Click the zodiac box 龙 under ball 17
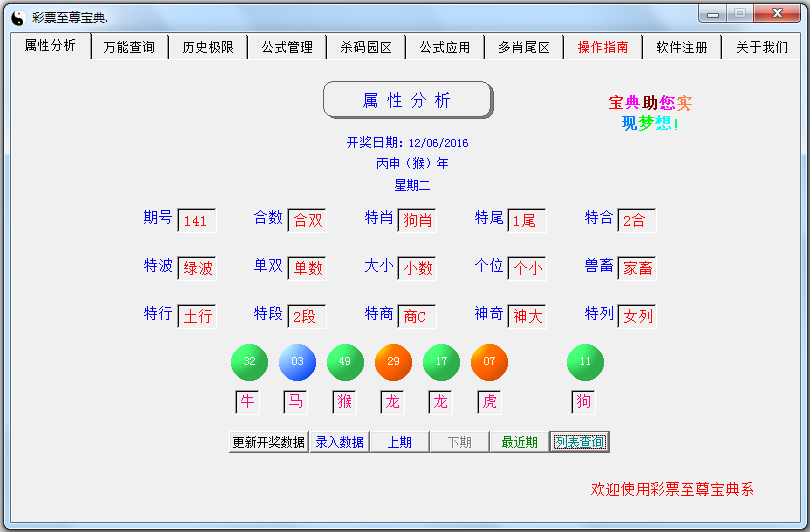Image resolution: width=810 pixels, height=532 pixels. pos(440,402)
